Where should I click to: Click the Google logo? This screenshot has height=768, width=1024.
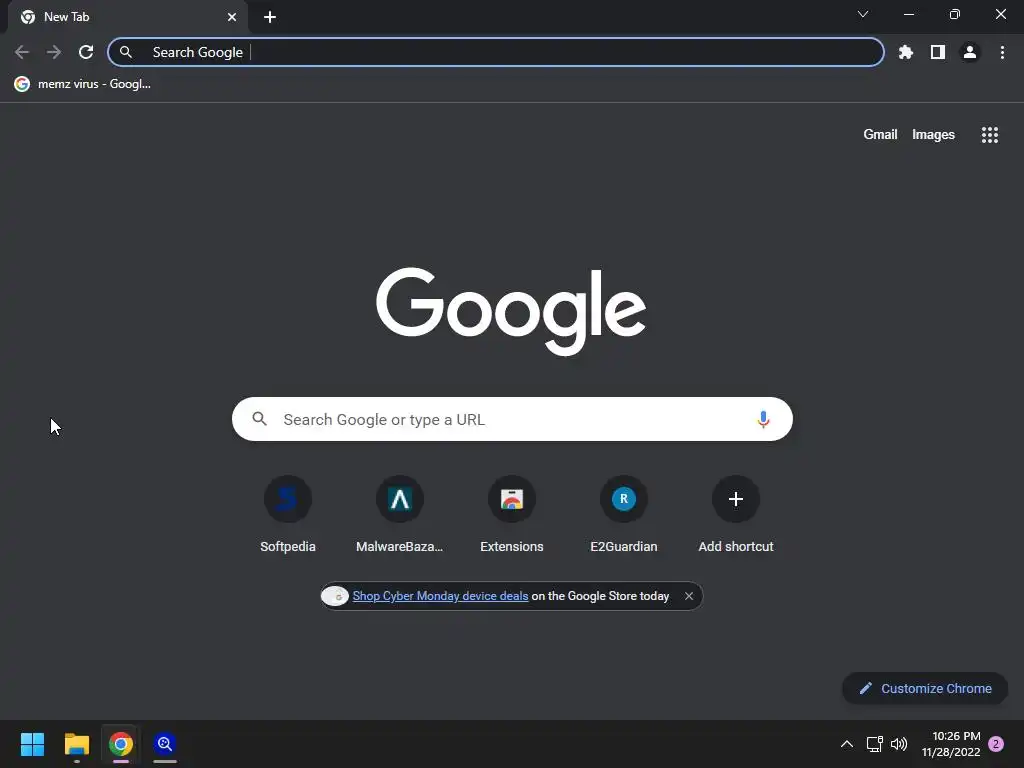click(511, 311)
